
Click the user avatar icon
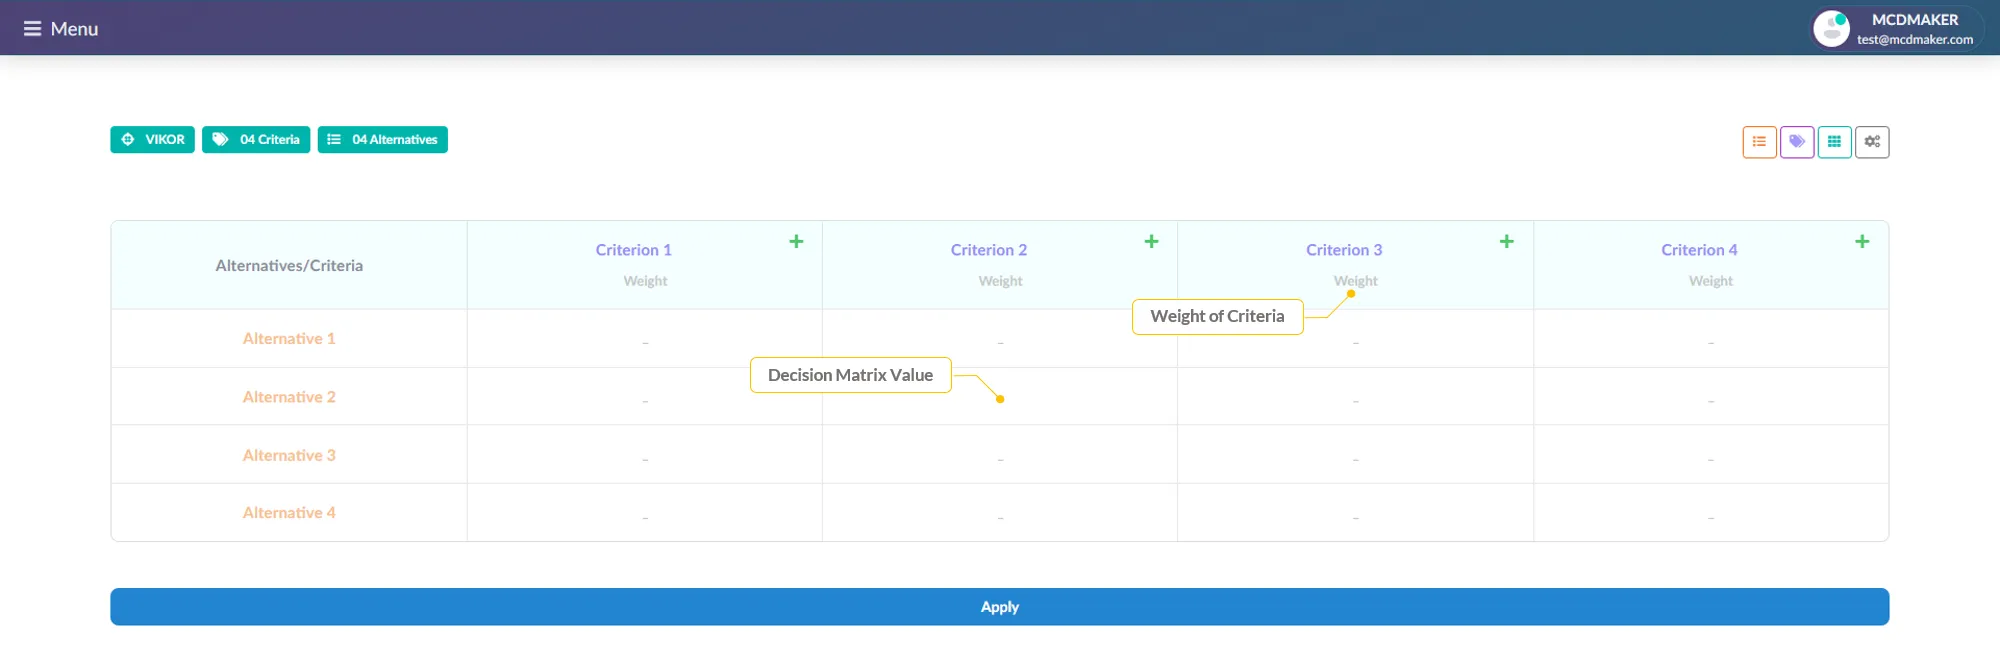coord(1831,29)
